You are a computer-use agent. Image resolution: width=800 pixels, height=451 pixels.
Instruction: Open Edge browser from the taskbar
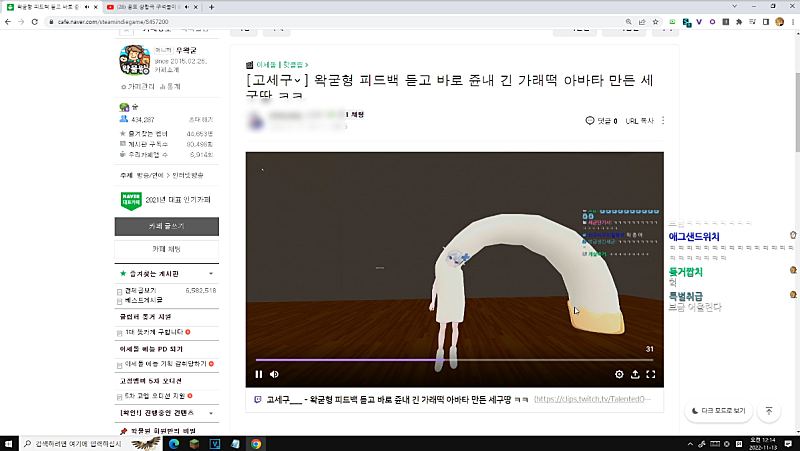[173, 443]
